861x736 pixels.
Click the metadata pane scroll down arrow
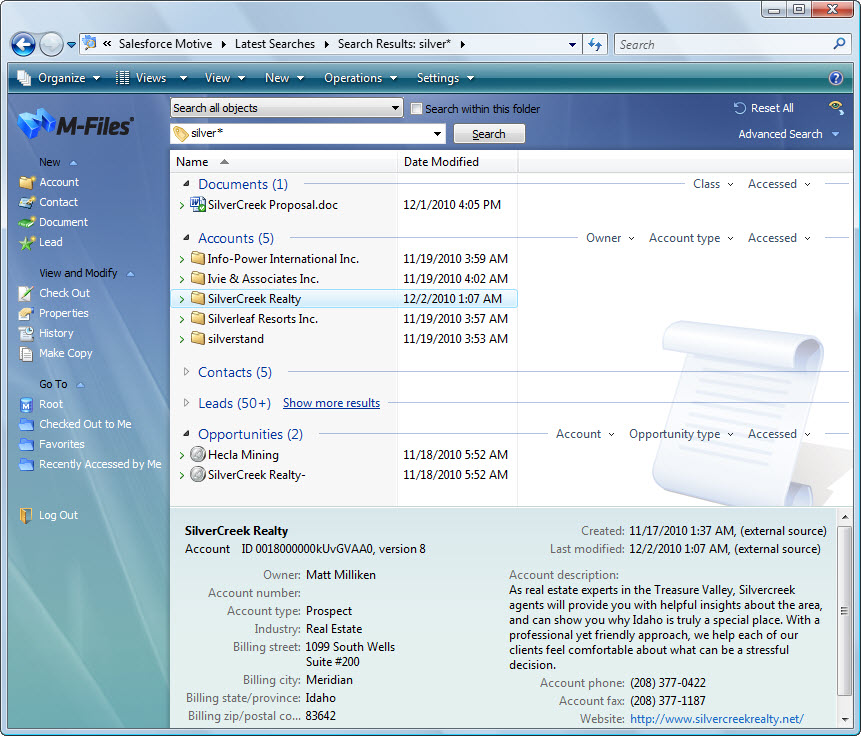point(845,720)
